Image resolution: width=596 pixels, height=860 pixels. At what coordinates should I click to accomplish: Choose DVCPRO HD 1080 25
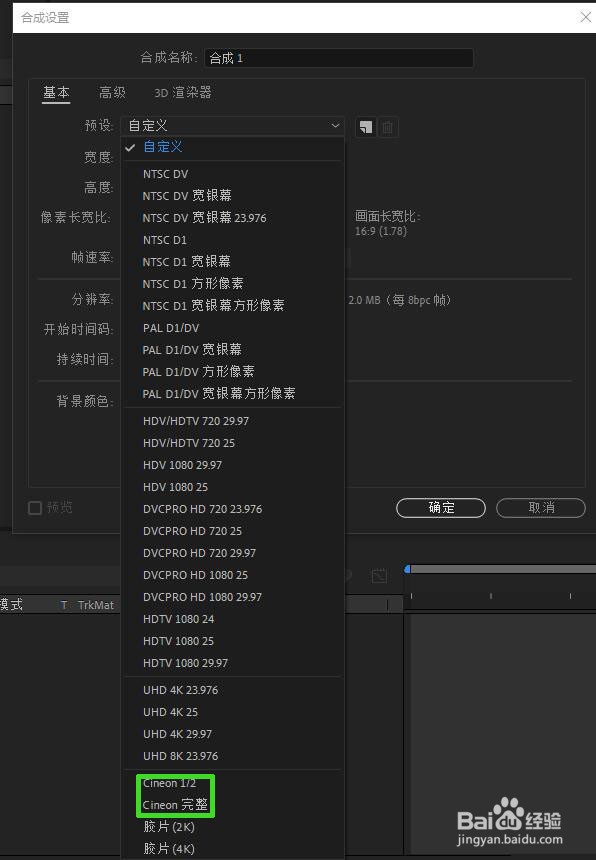[x=233, y=575]
